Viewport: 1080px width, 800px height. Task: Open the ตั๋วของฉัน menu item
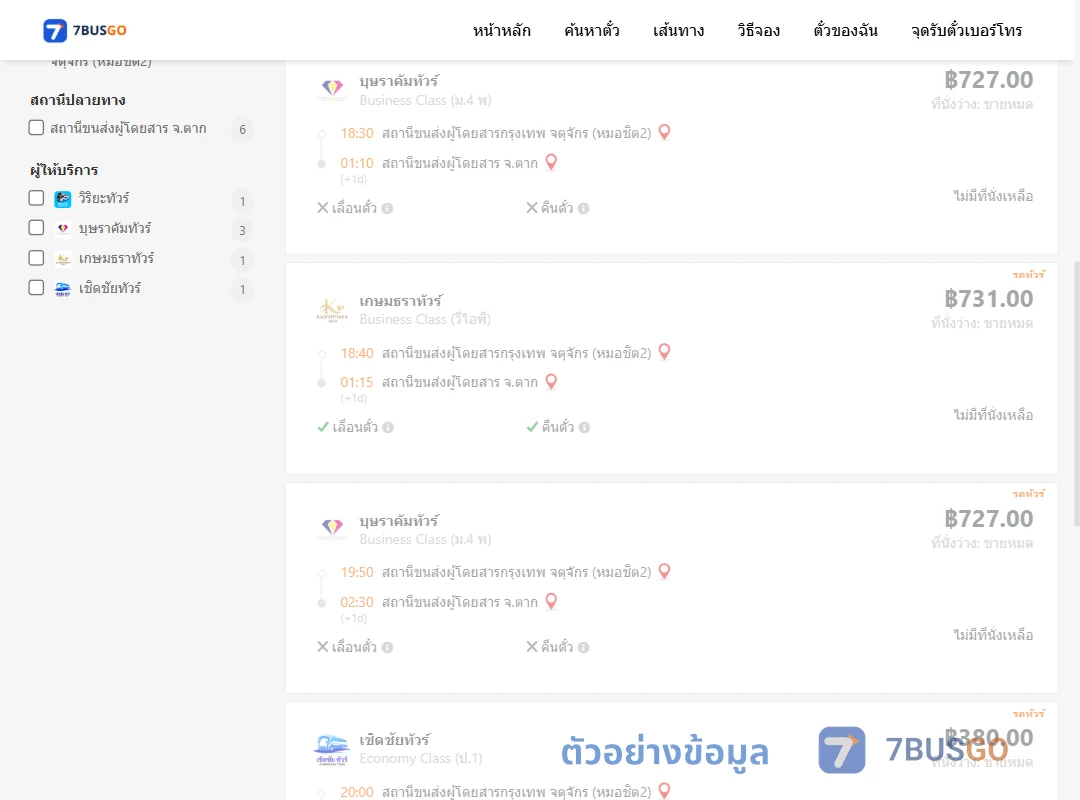[x=845, y=30]
